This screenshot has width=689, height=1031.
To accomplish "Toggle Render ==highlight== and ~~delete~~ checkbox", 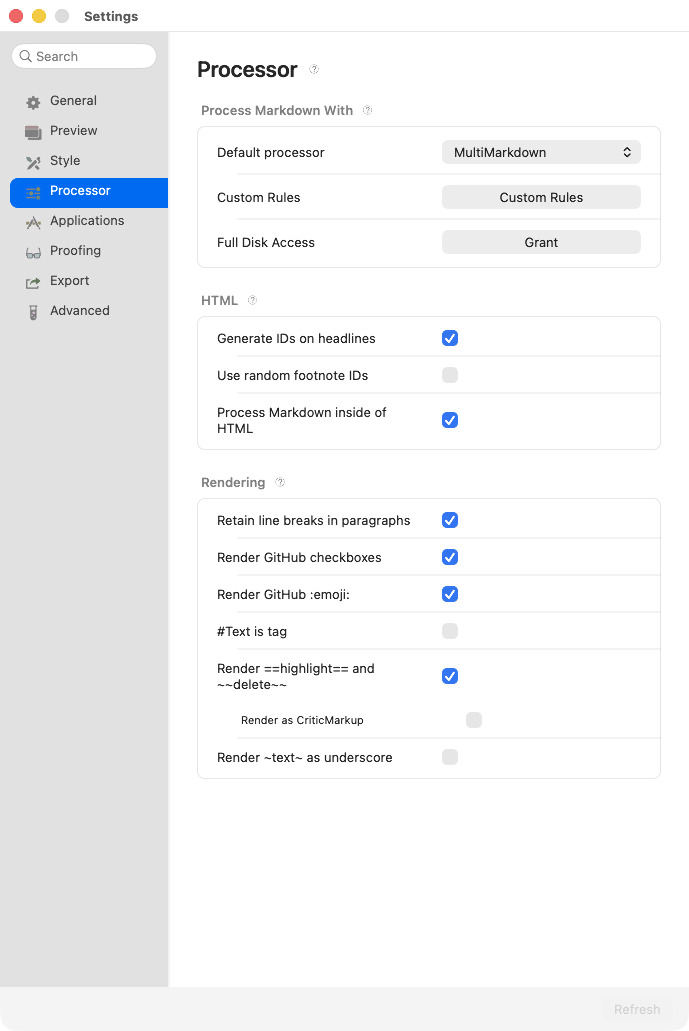I will (x=450, y=677).
